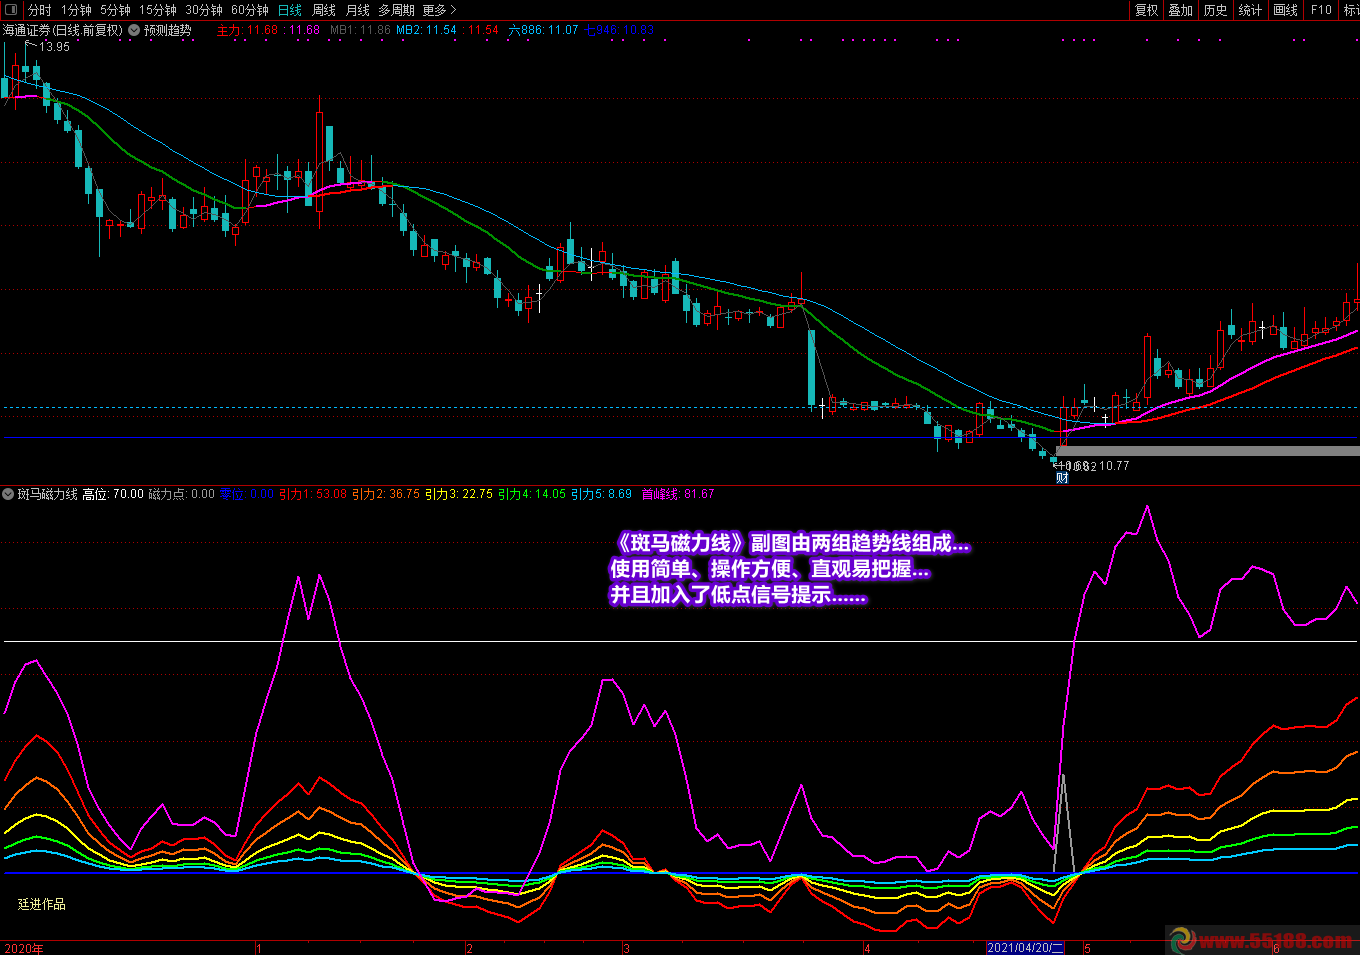Click the 财 marker icon below the candlesticks
1360x955 pixels.
pos(1062,478)
